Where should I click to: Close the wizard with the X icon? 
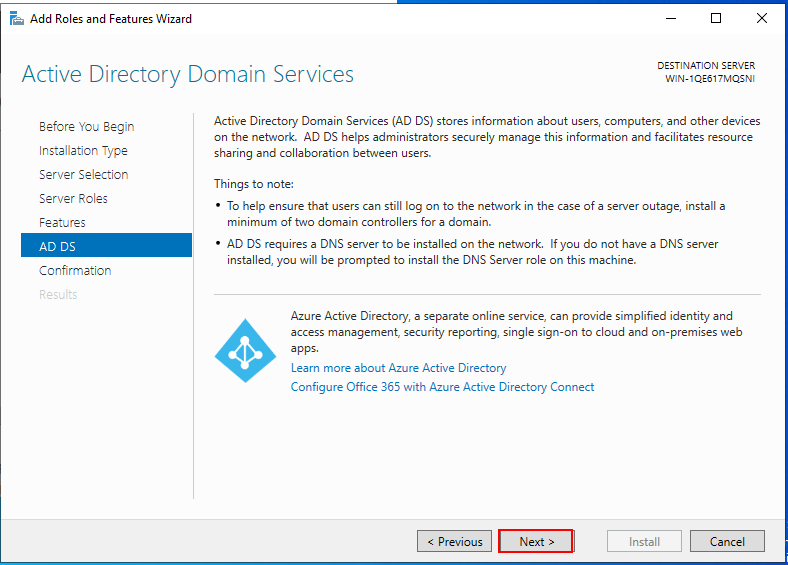[762, 19]
